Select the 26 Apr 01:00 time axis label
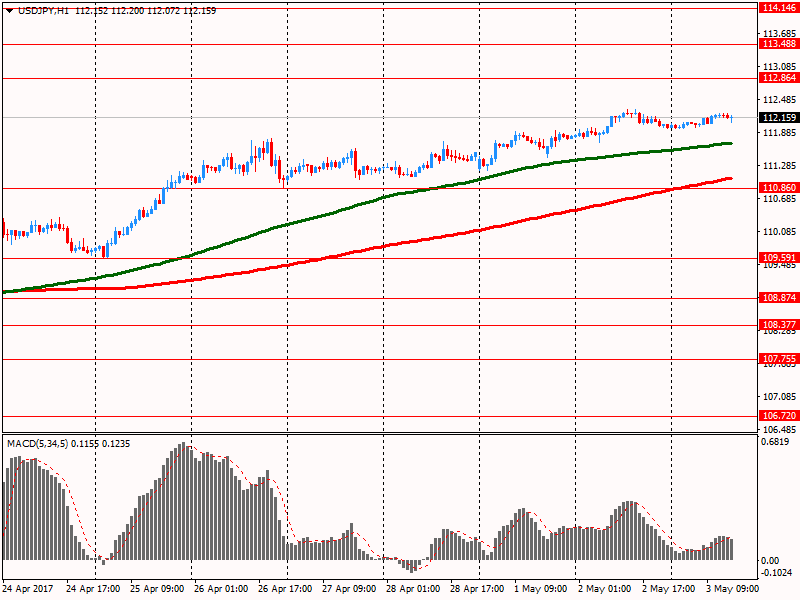 coord(221,589)
